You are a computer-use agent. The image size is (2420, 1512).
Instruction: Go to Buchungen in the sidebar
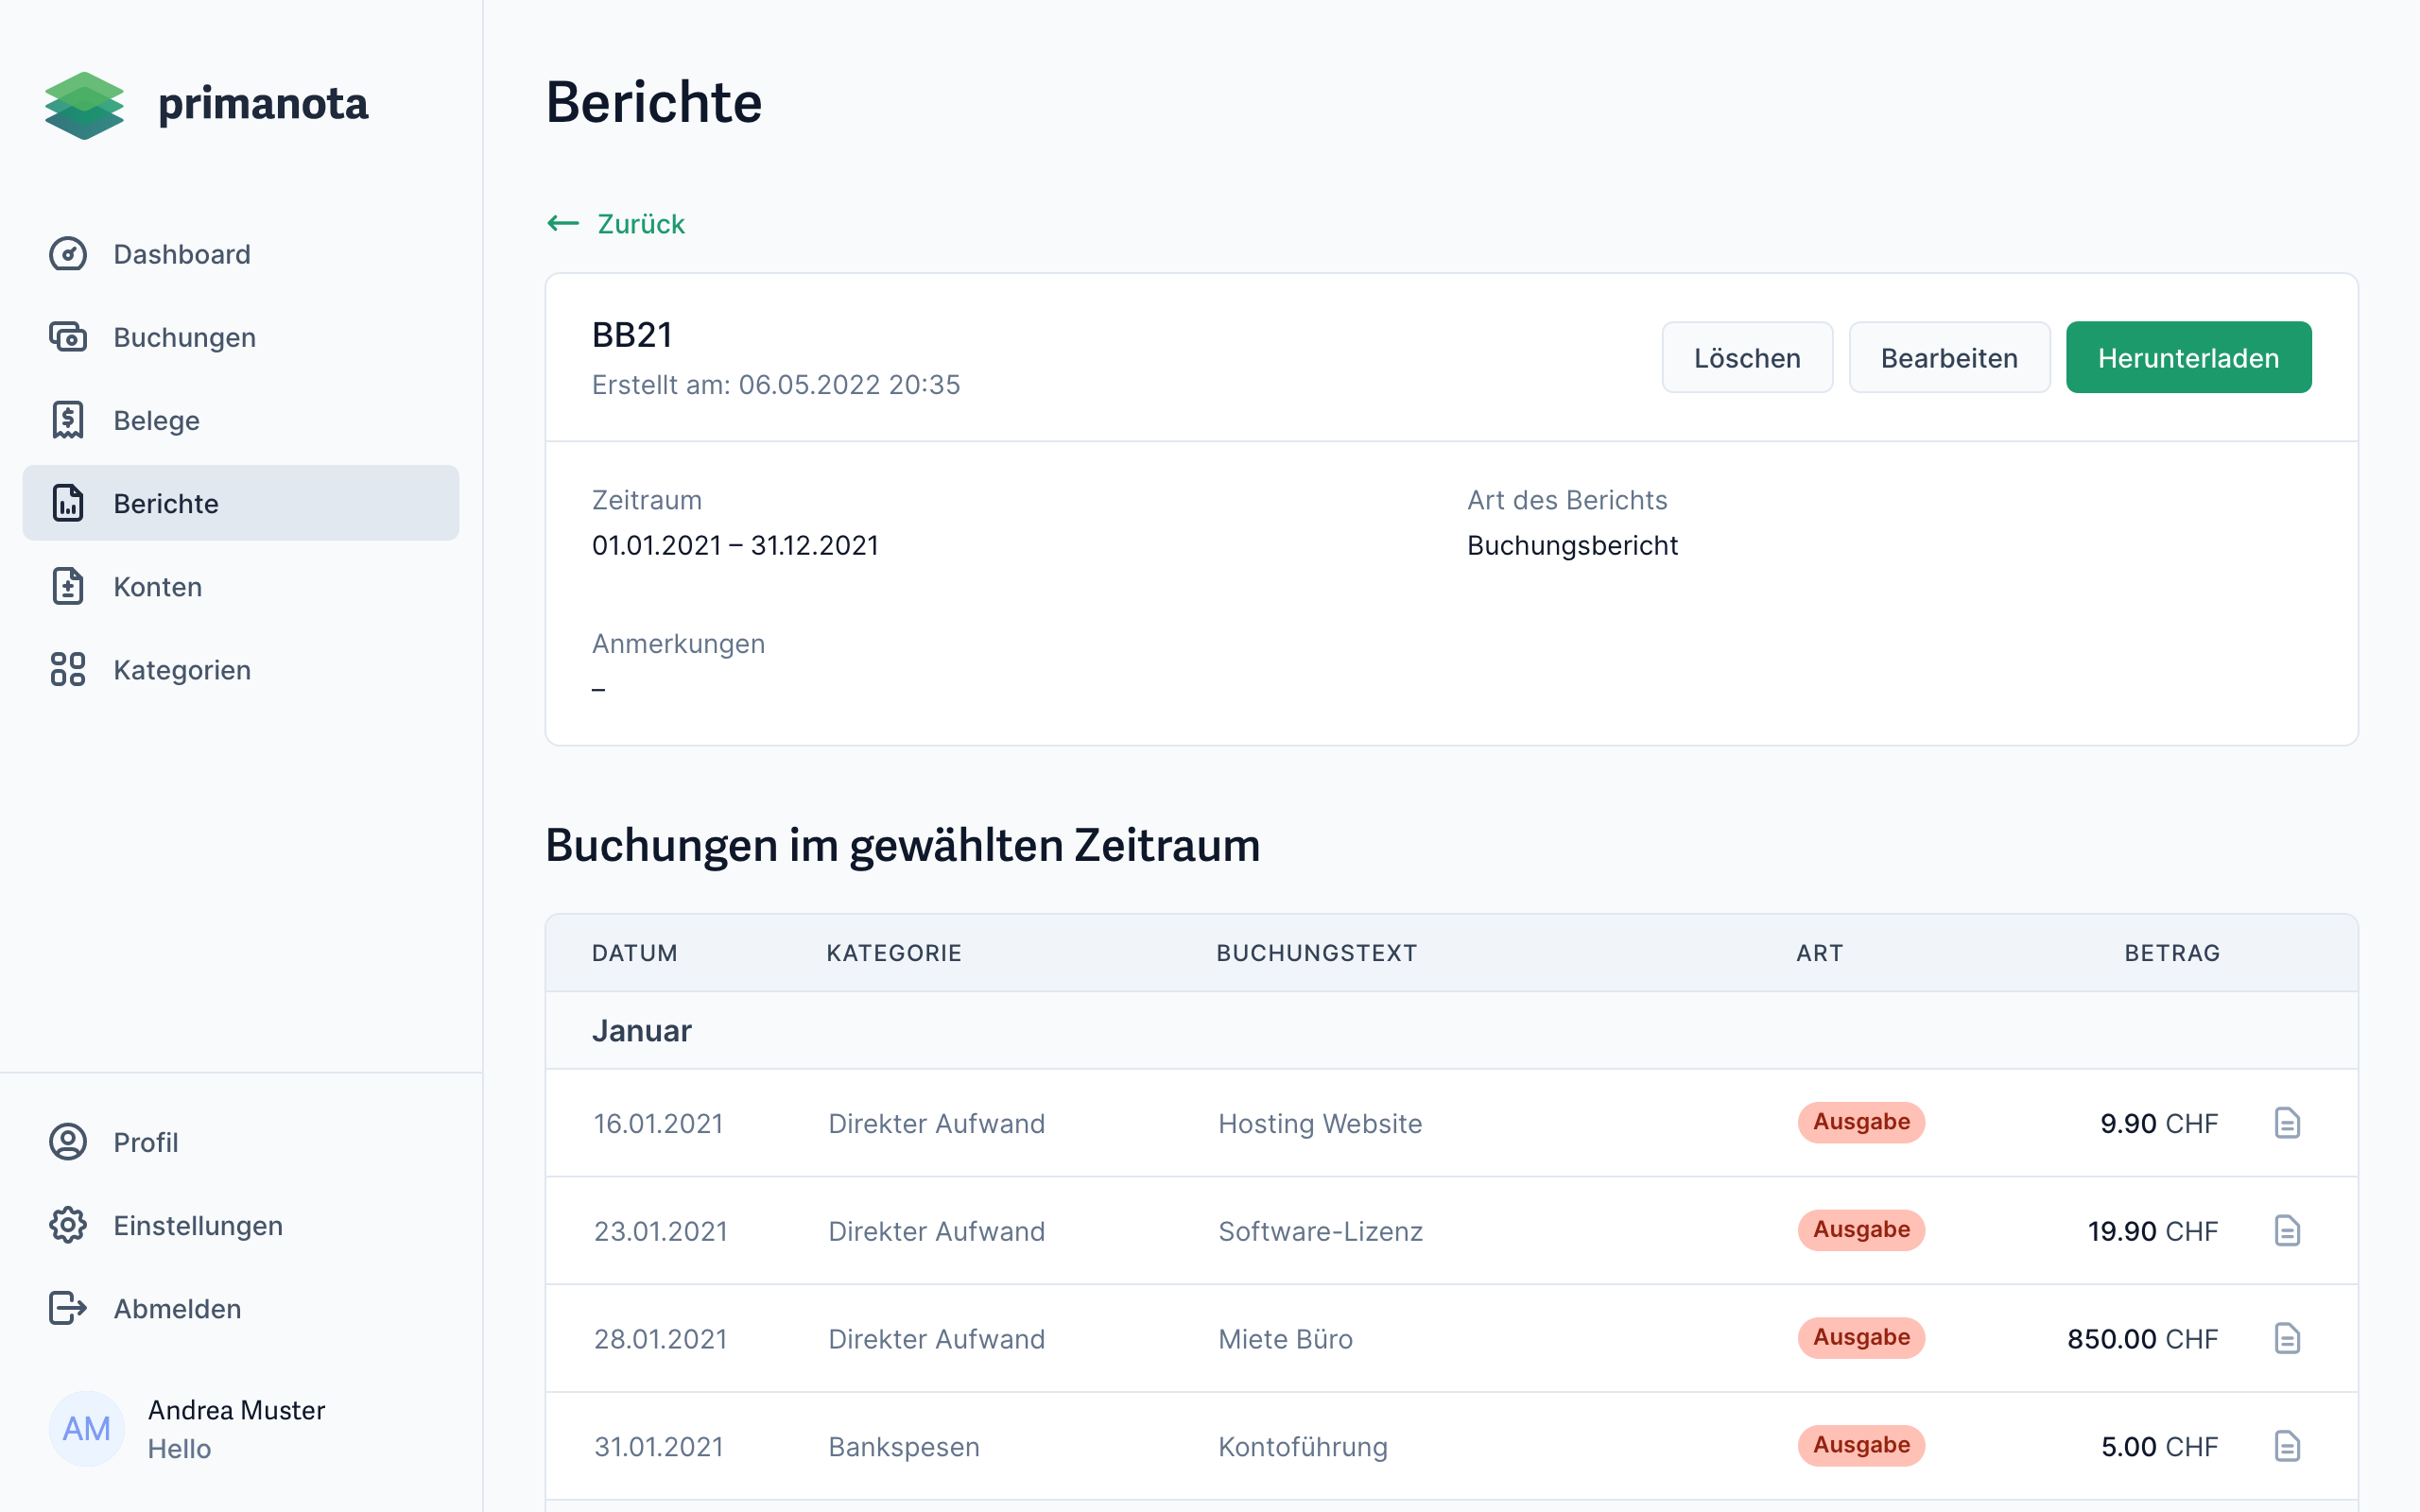click(241, 337)
